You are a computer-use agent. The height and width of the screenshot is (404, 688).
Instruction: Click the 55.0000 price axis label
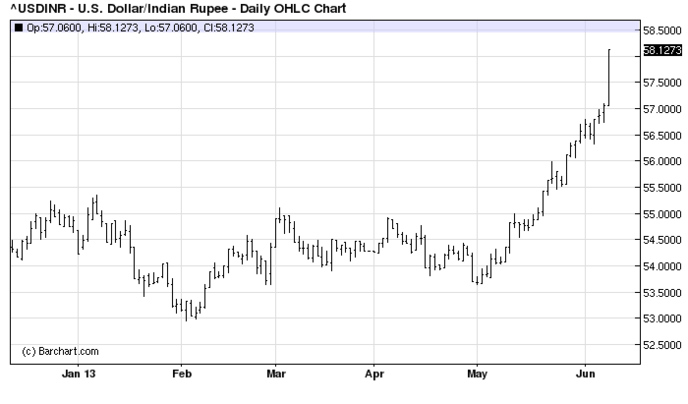click(x=663, y=214)
